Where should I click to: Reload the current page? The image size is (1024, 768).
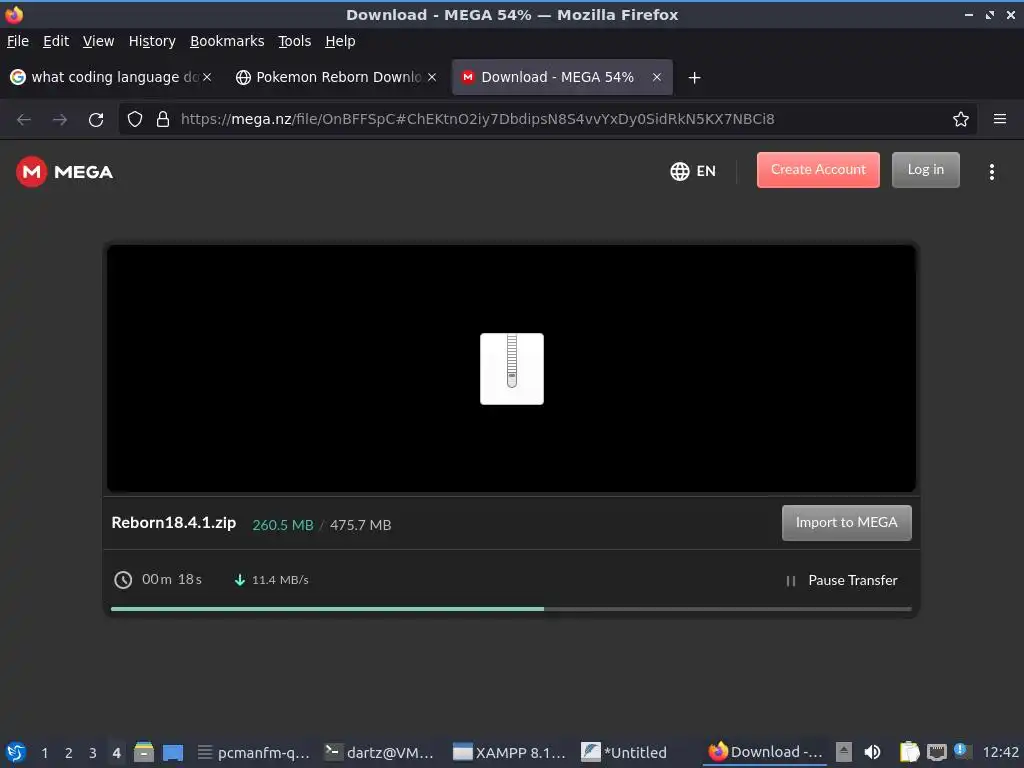(x=96, y=120)
